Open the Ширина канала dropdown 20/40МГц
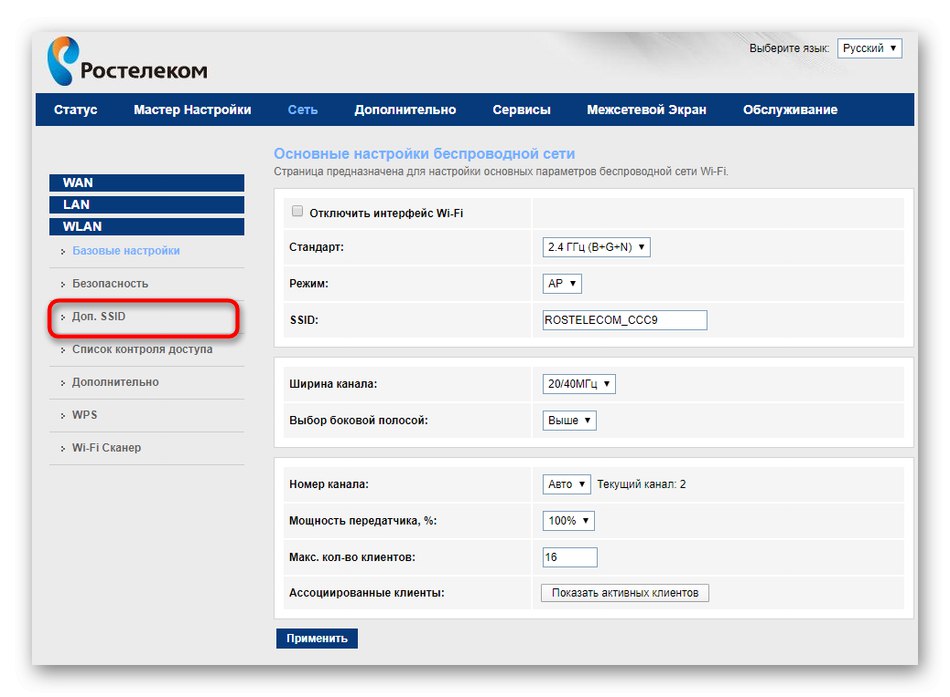This screenshot has height=697, width=950. click(579, 384)
